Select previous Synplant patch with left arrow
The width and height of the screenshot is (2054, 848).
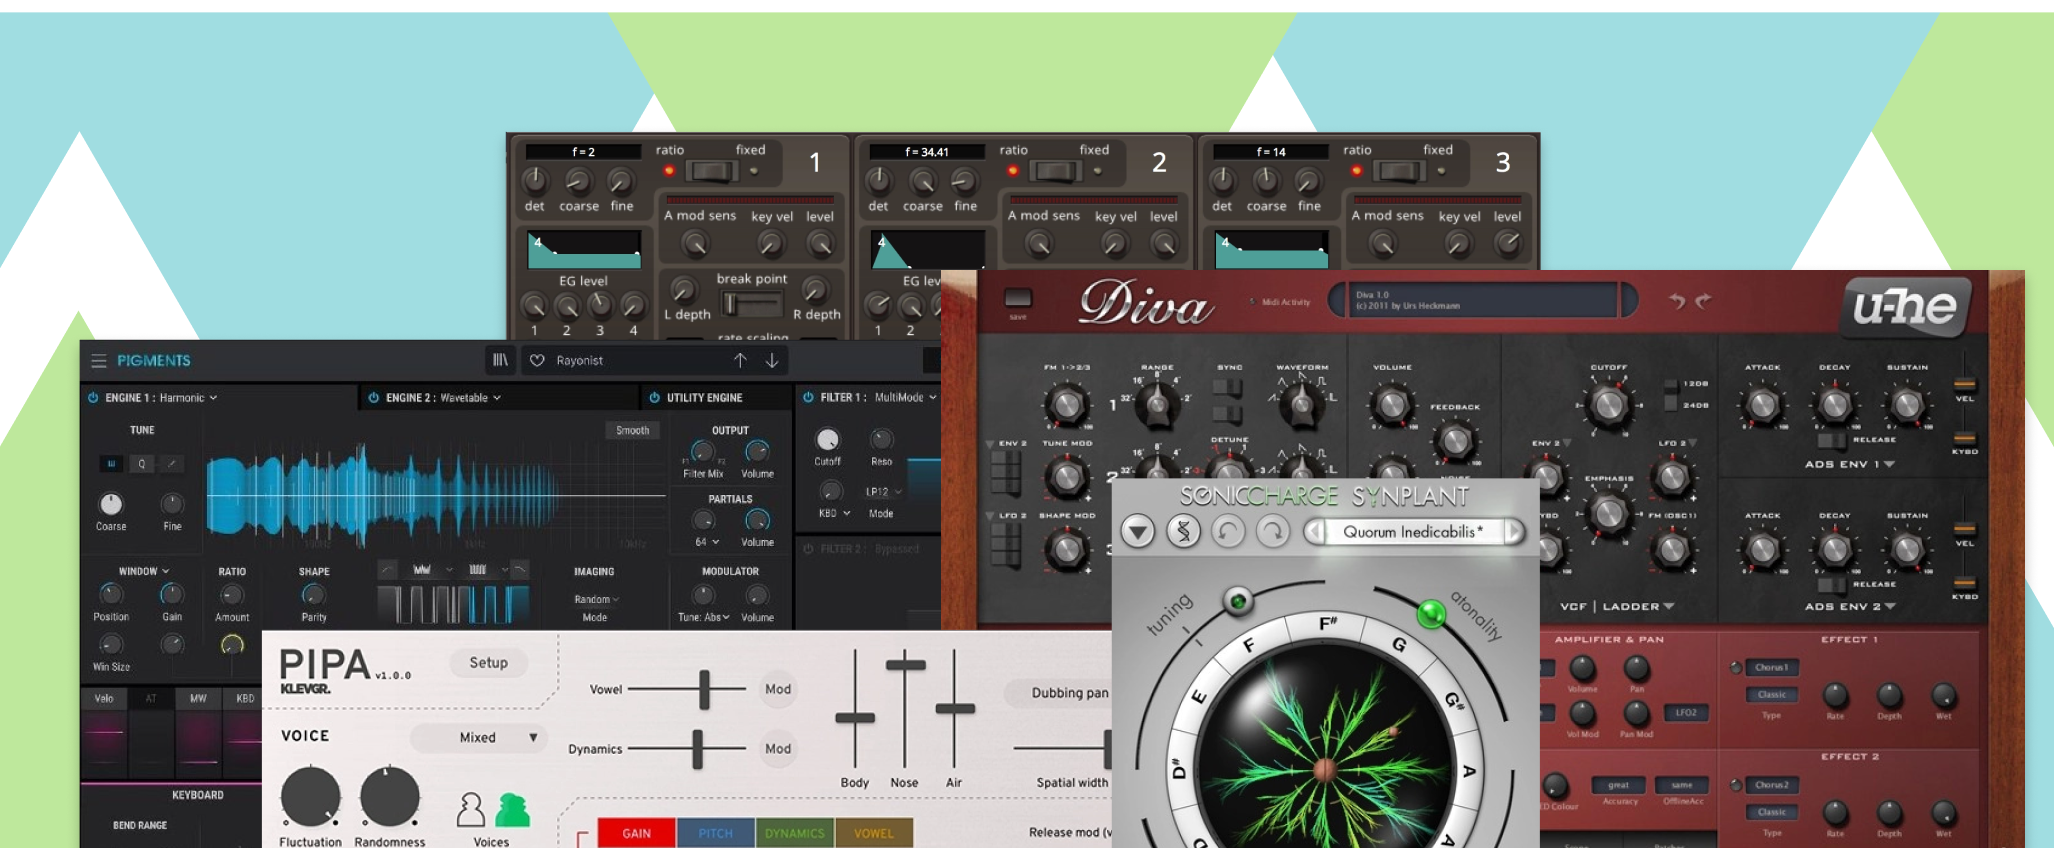pos(1314,531)
